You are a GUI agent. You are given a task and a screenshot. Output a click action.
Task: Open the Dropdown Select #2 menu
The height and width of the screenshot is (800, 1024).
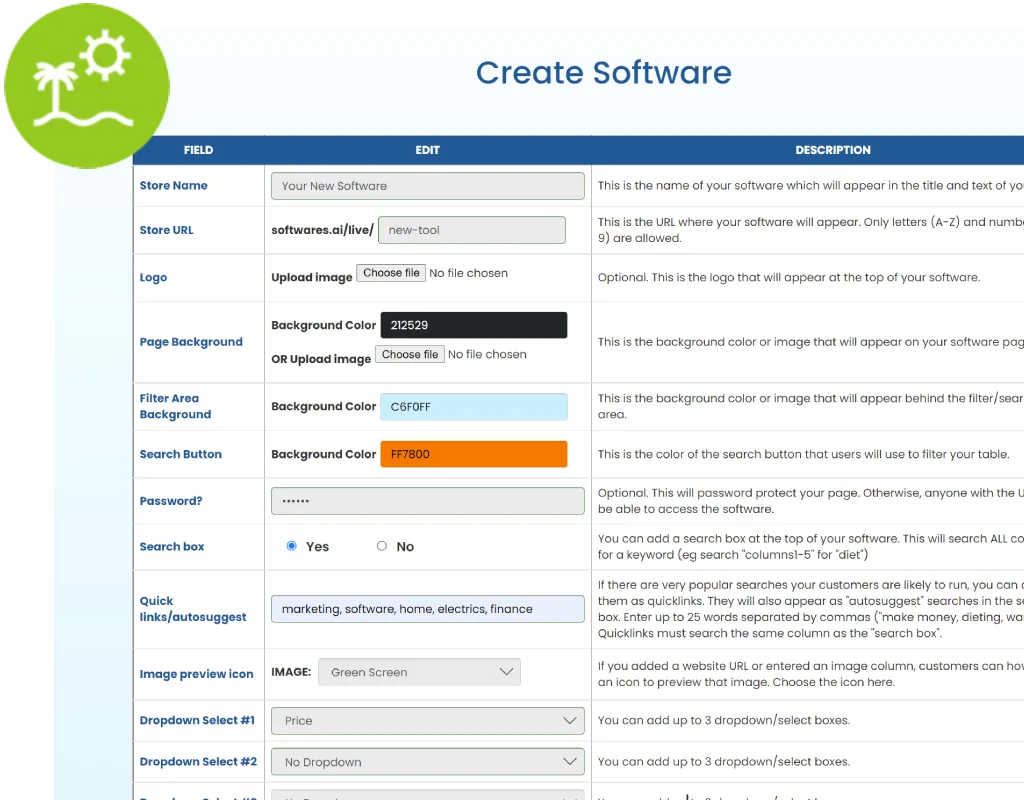tap(428, 761)
